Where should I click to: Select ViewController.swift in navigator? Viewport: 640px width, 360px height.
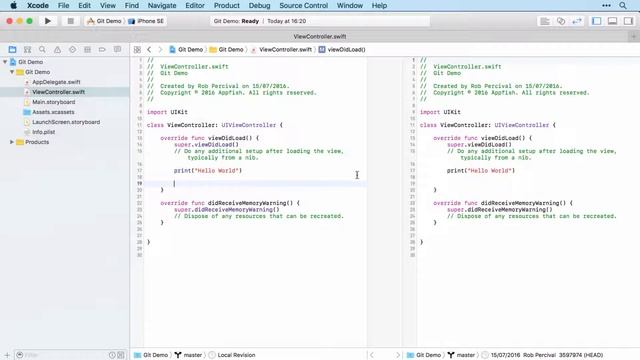tap(59, 92)
